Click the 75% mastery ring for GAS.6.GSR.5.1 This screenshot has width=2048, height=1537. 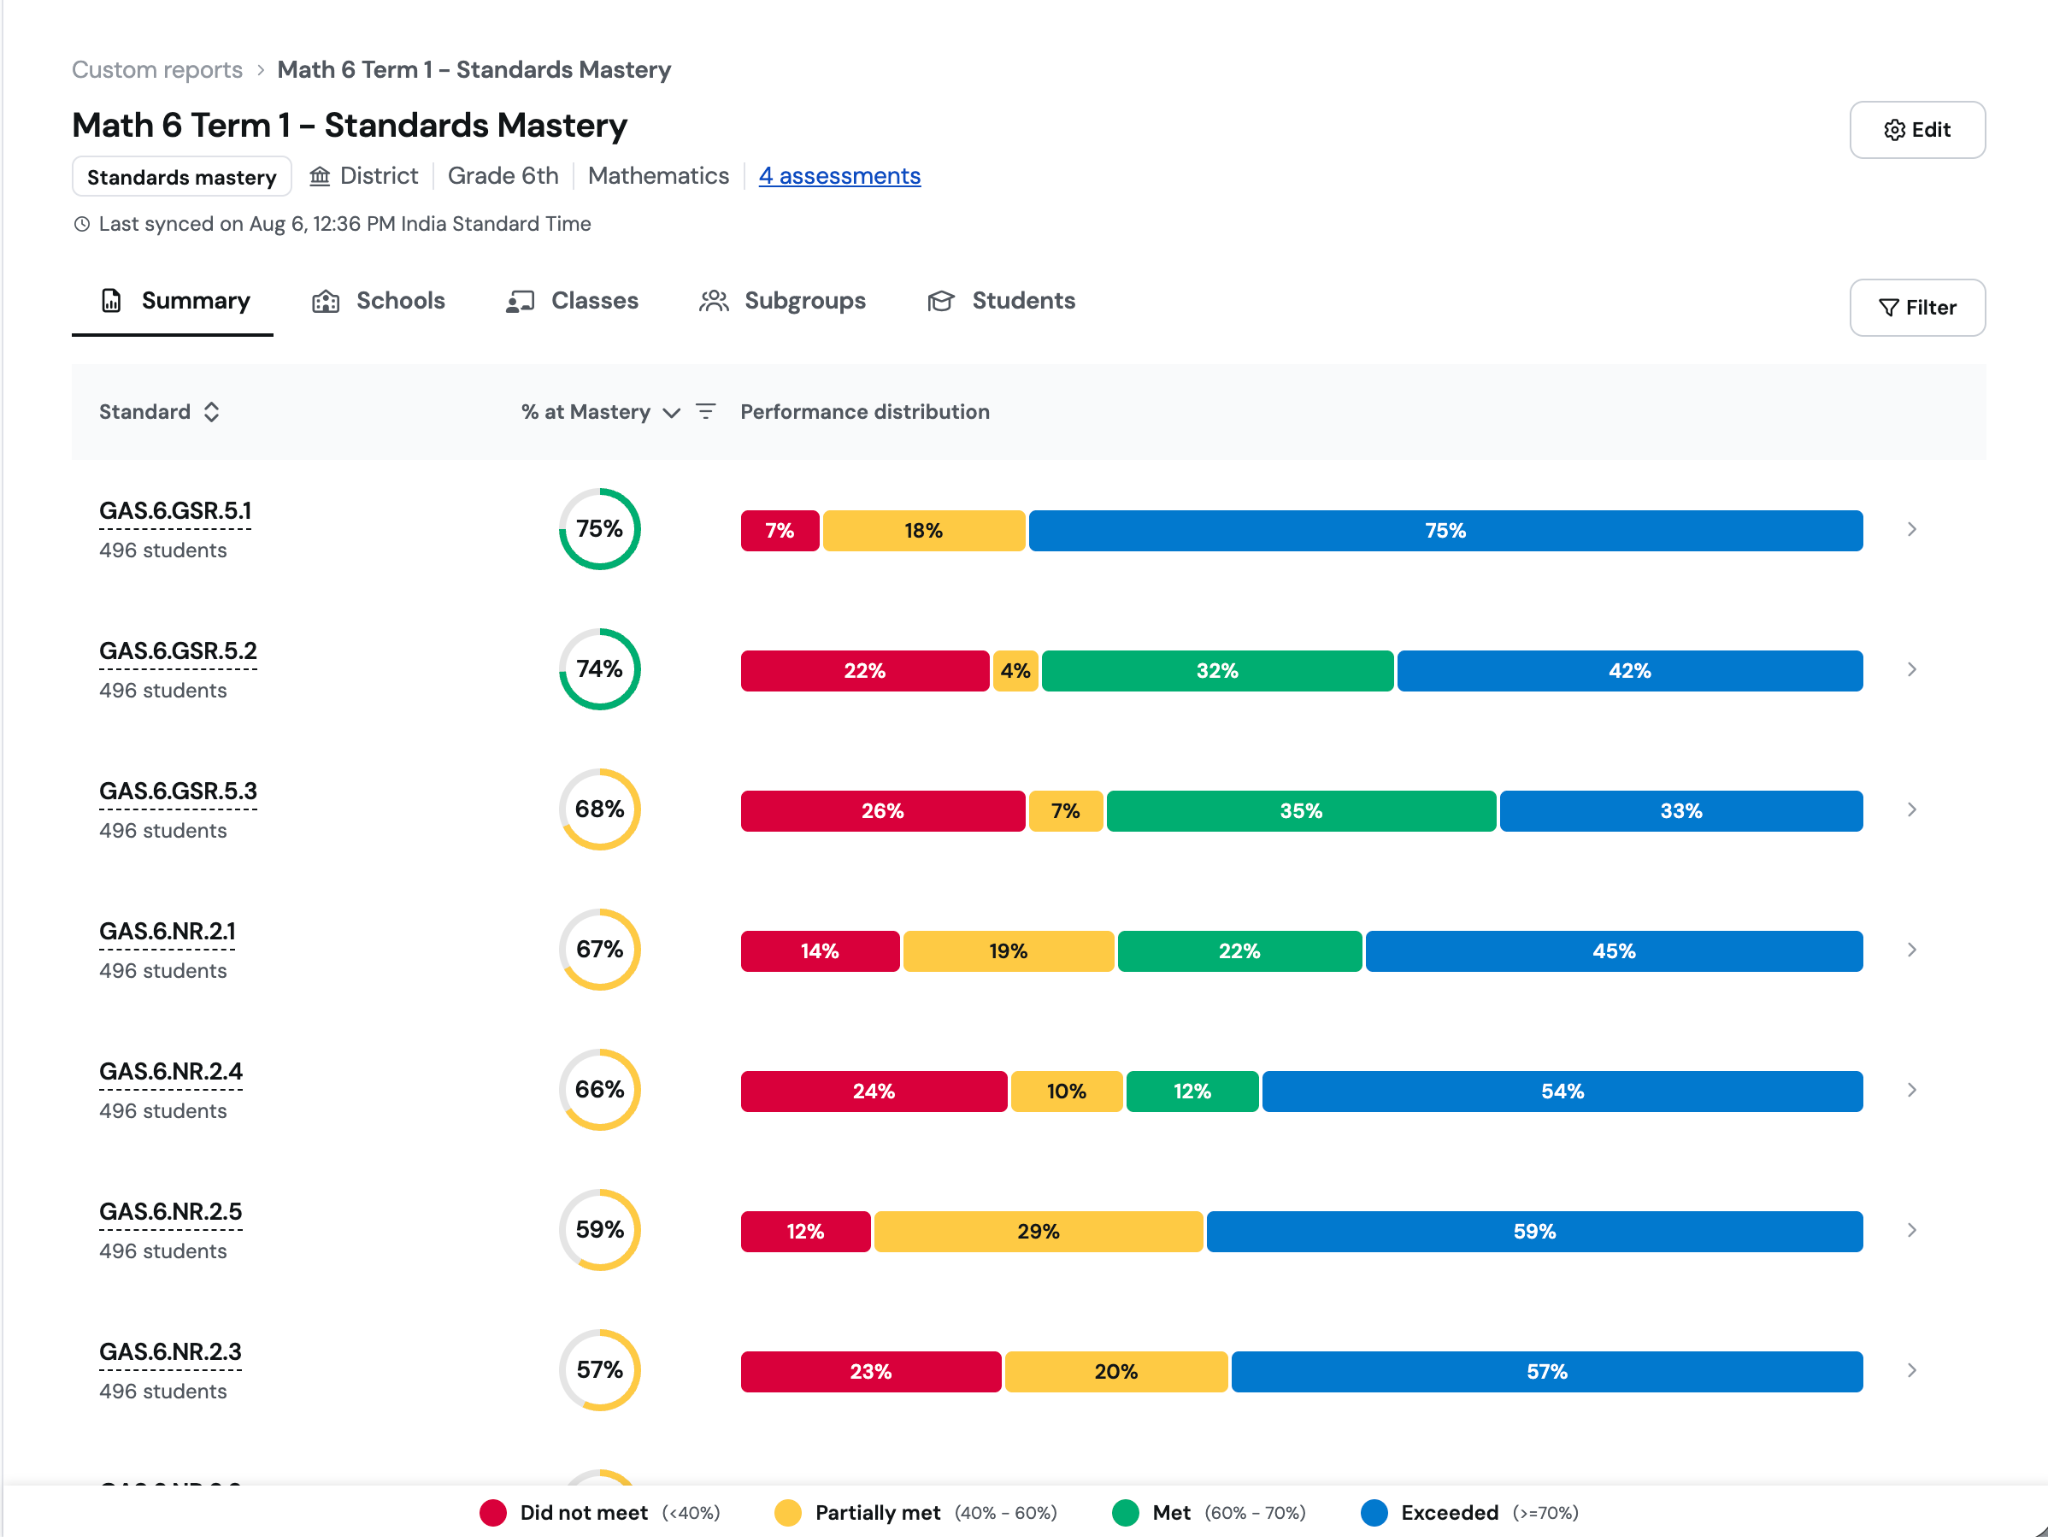coord(600,529)
